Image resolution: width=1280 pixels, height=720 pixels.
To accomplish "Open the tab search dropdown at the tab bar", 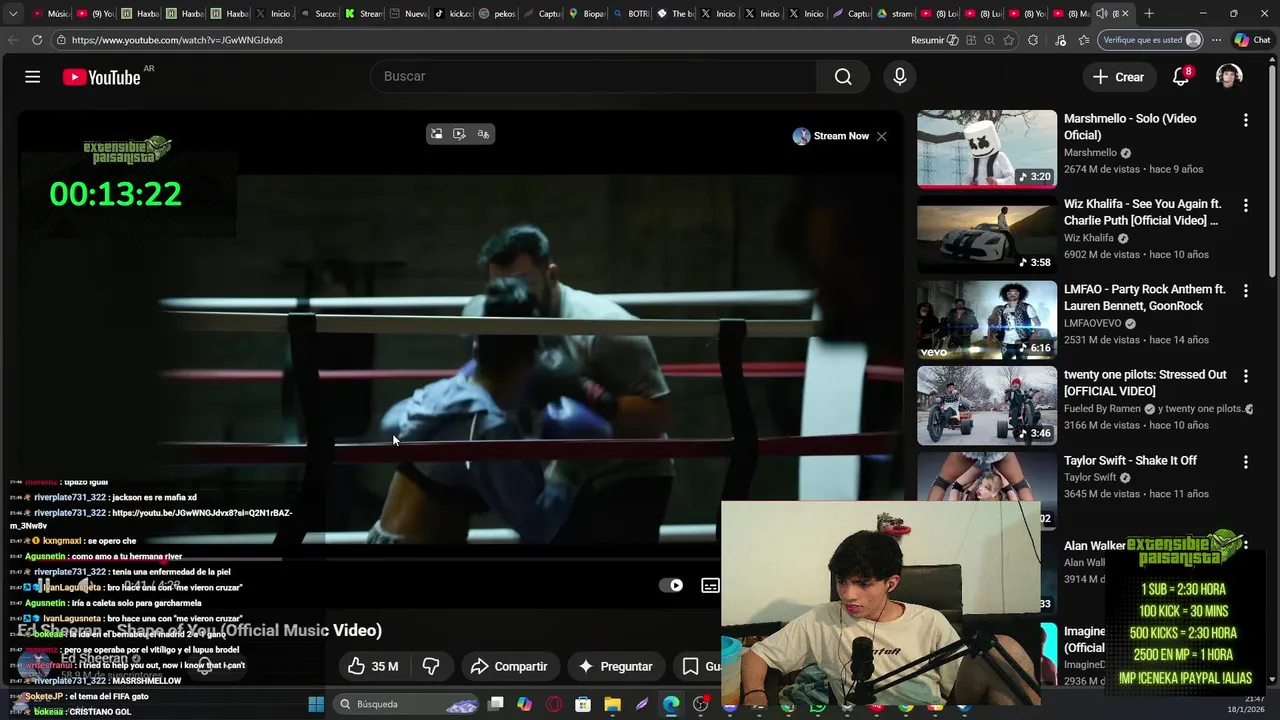I will 13,13.
